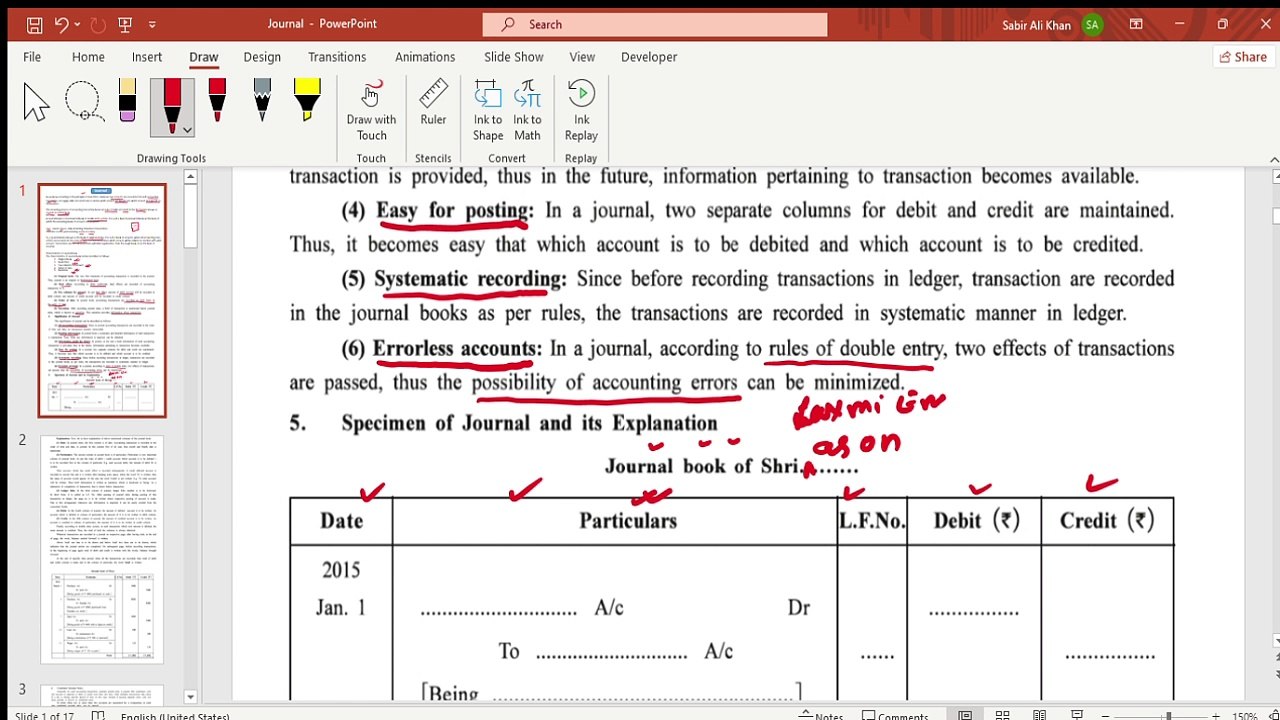The image size is (1280, 720).
Task: Start Slide Show from status bar icon
Action: click(x=1077, y=716)
